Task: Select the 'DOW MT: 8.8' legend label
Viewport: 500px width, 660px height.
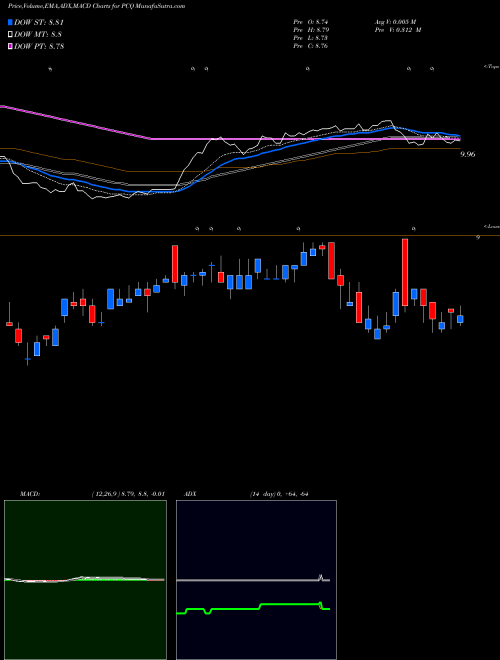Action: [x=38, y=35]
